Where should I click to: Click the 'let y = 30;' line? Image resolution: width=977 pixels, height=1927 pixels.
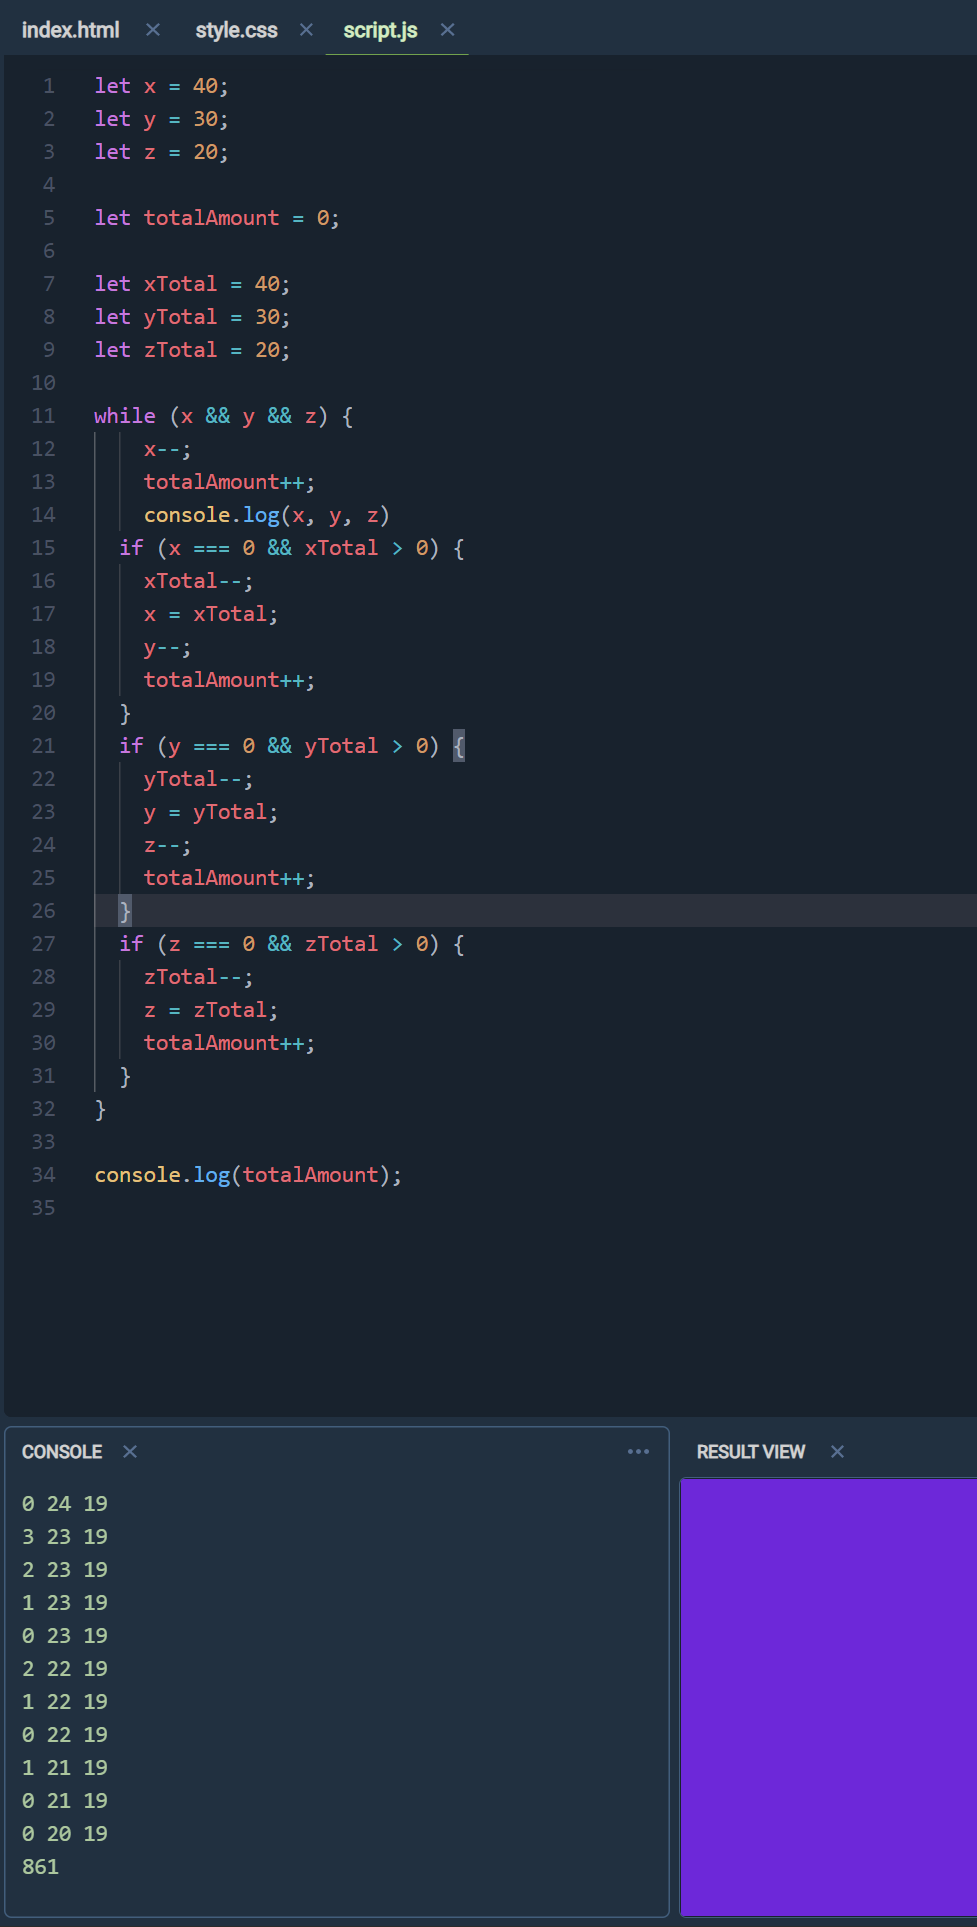point(161,119)
